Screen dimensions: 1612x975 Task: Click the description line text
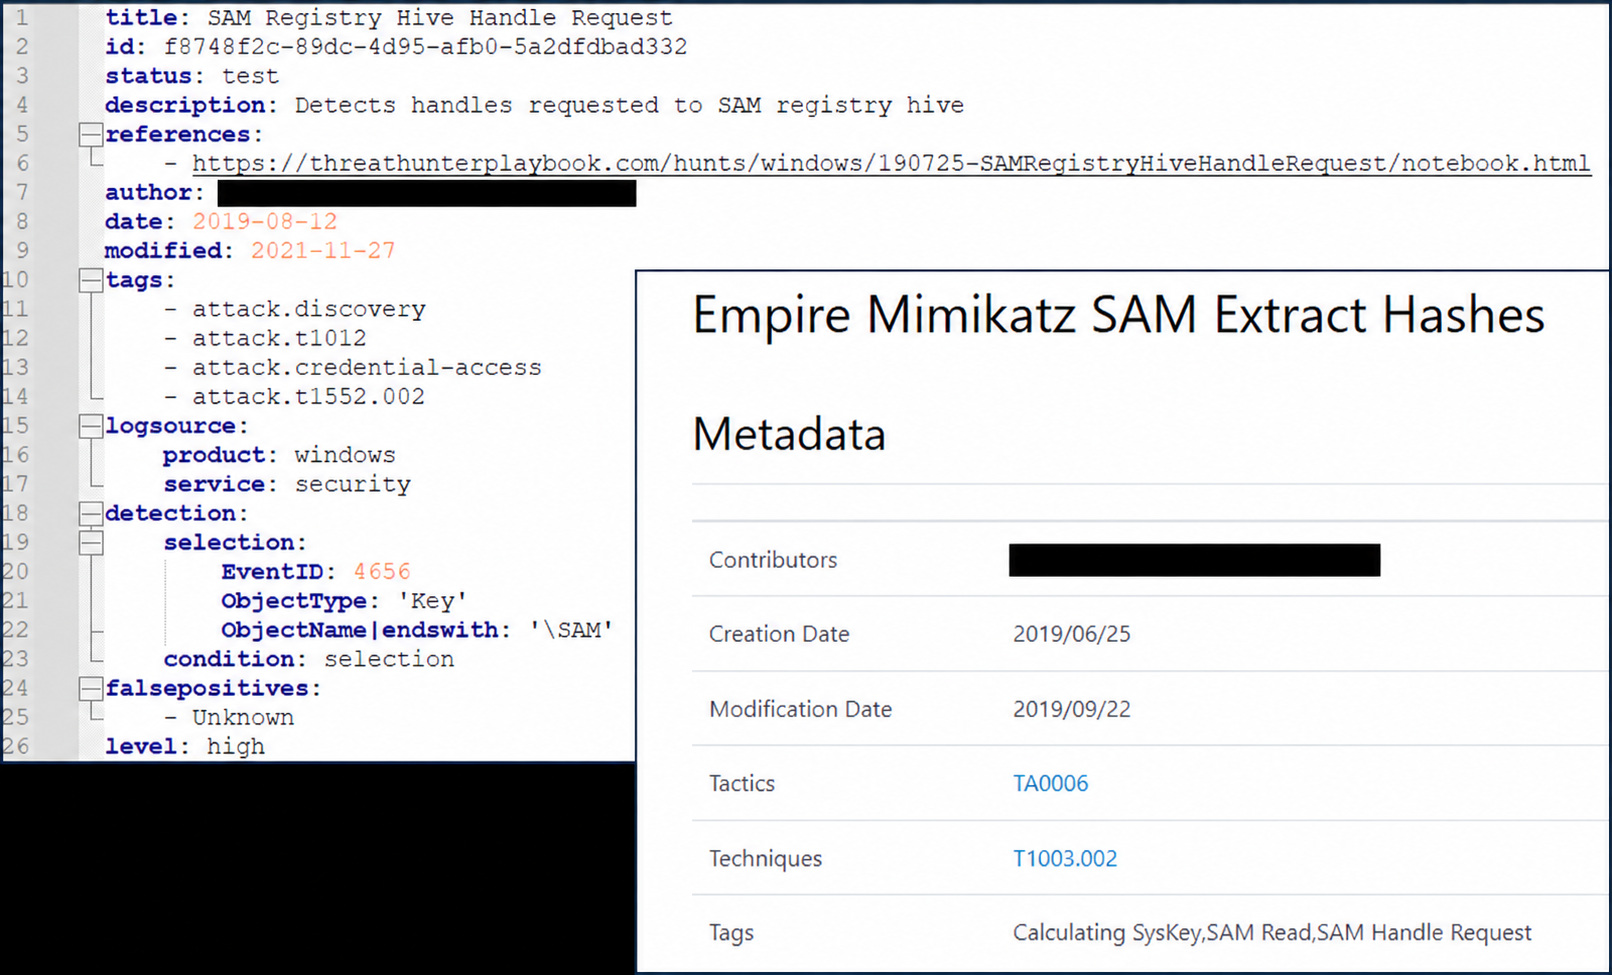[534, 105]
